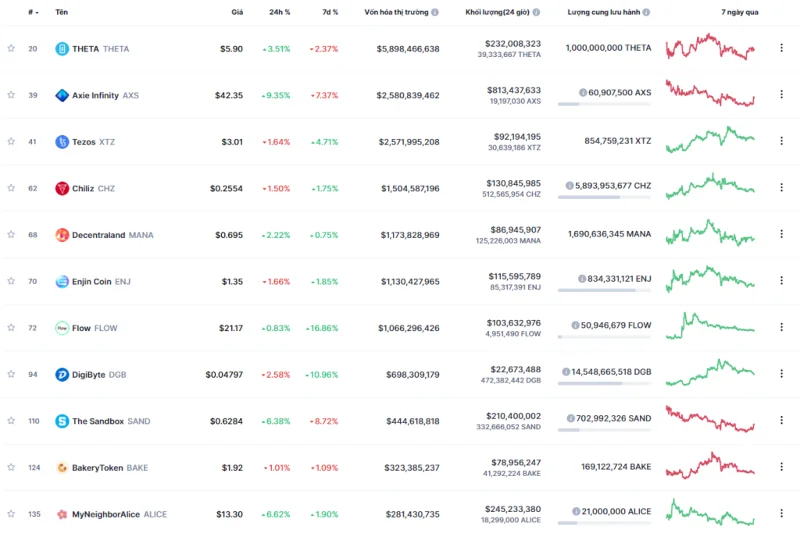The height and width of the screenshot is (537, 800).
Task: Open Decentraland MANA details link
Action: click(113, 235)
